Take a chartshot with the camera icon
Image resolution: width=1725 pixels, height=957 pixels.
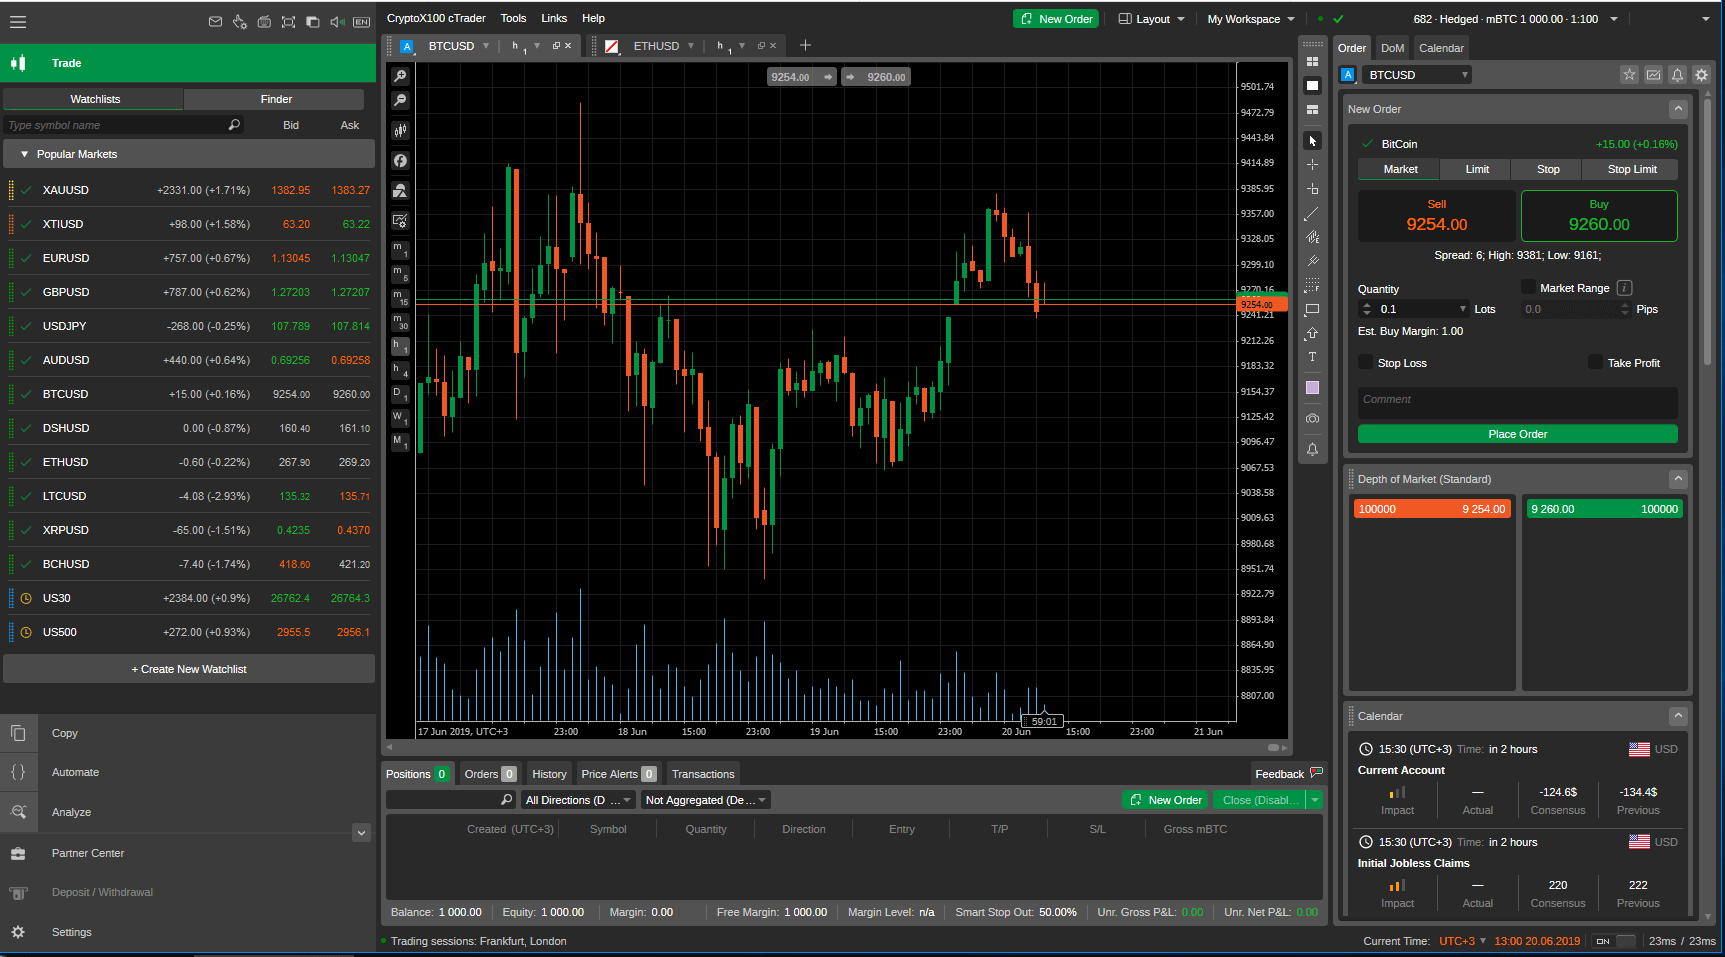pos(1312,418)
